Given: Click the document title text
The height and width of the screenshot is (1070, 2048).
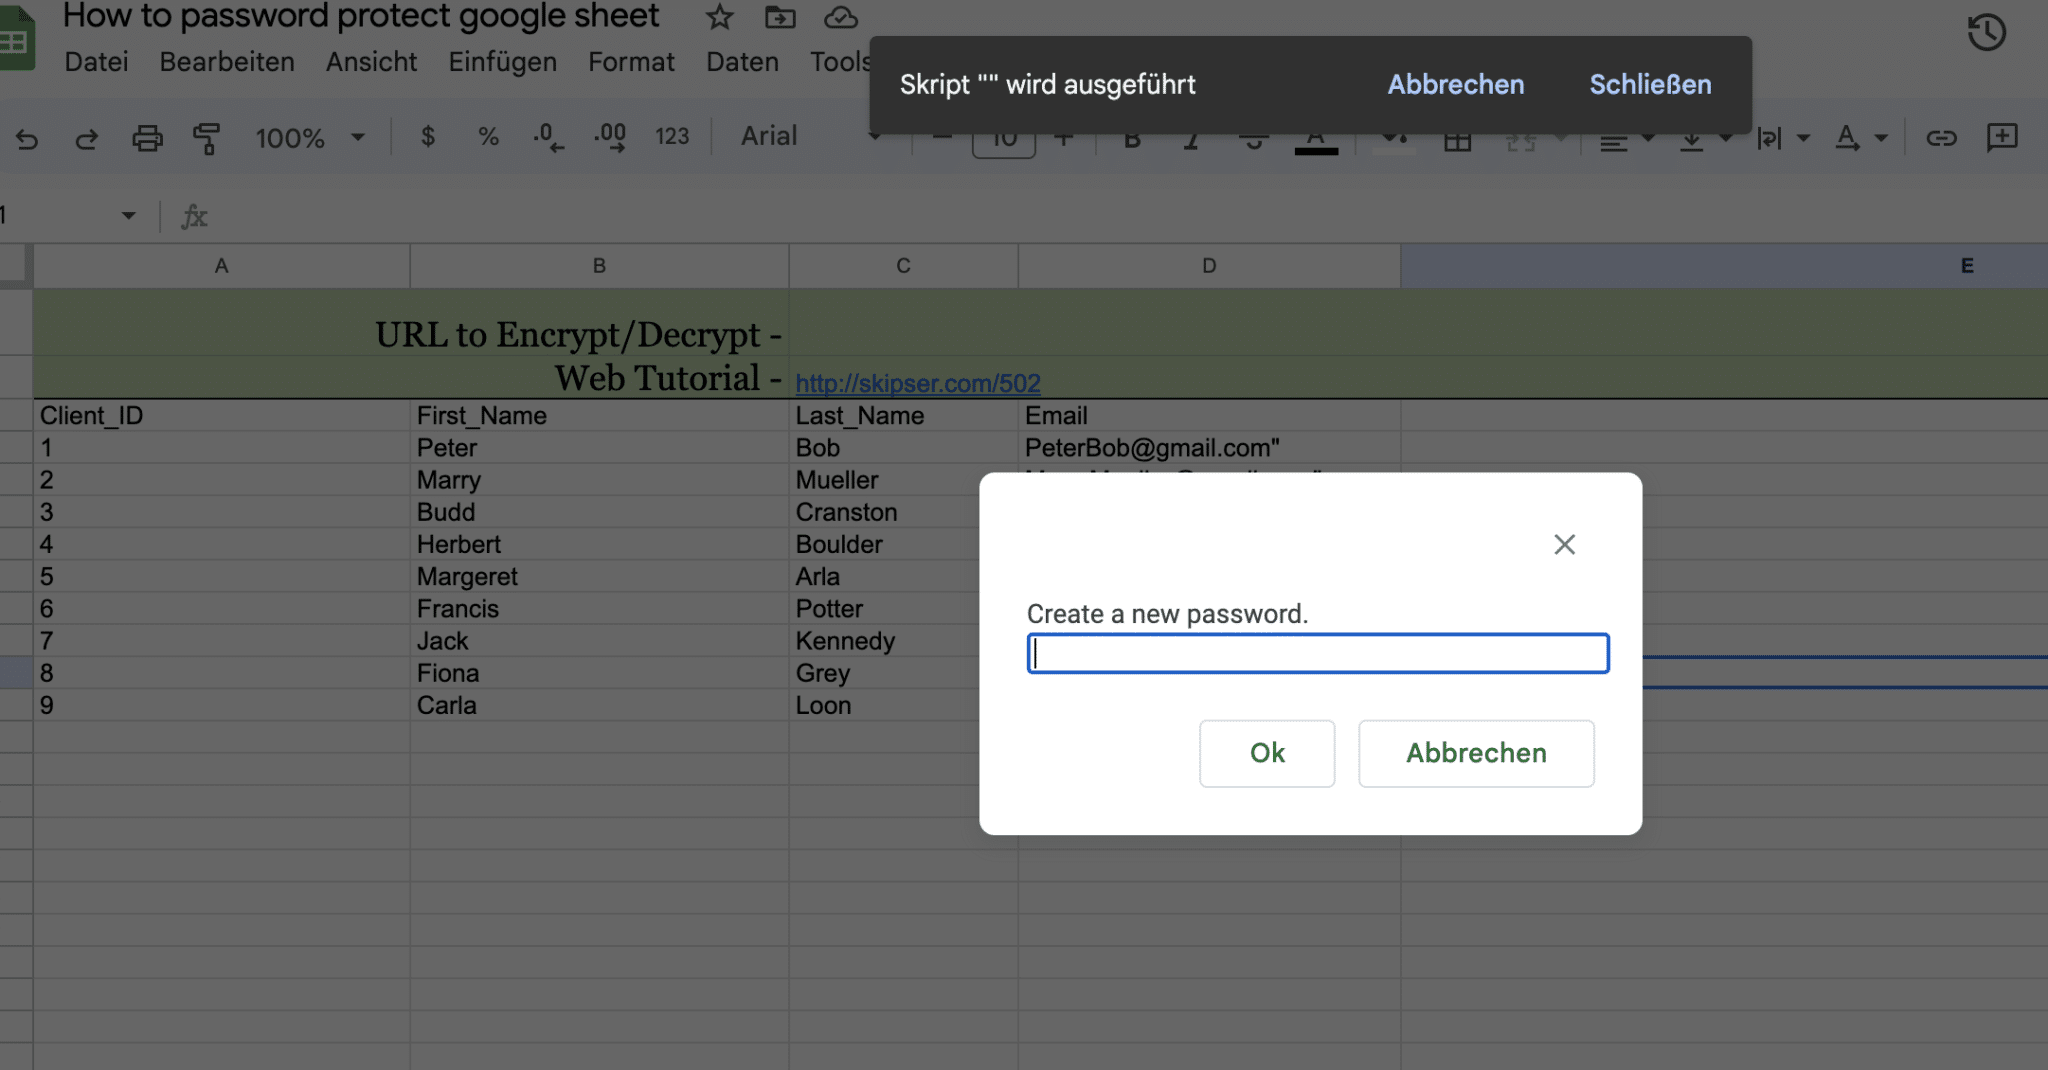Looking at the screenshot, I should click(361, 16).
